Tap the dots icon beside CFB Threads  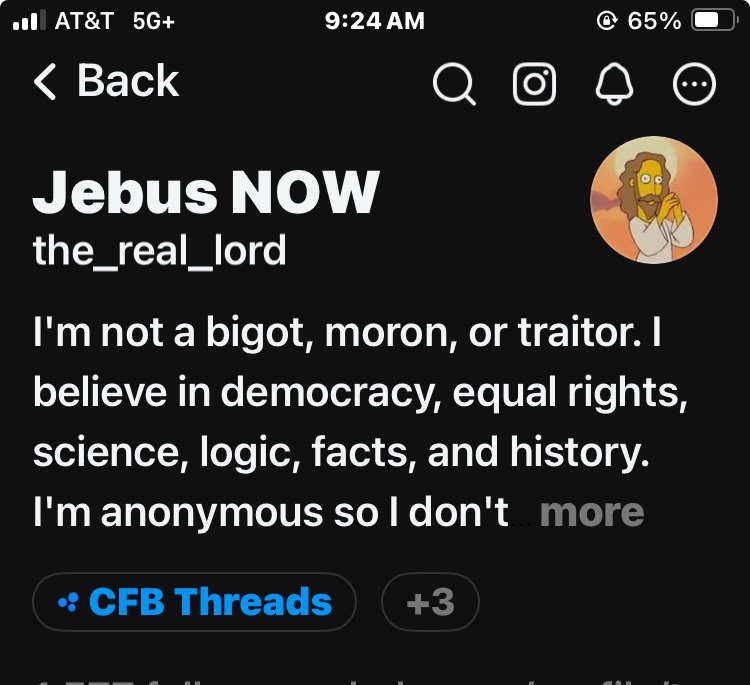click(68, 602)
